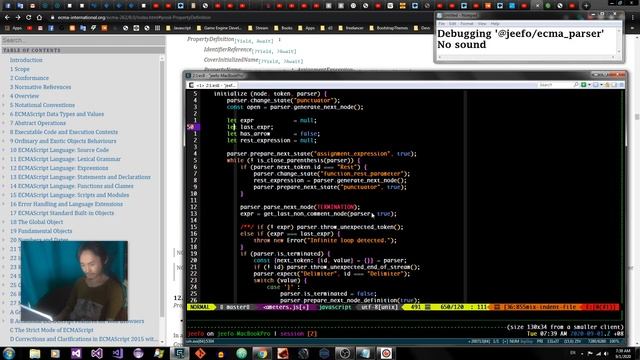
Task: Expand '8 Executable Code and Execution Contexts'
Action: pyautogui.click(x=4, y=132)
